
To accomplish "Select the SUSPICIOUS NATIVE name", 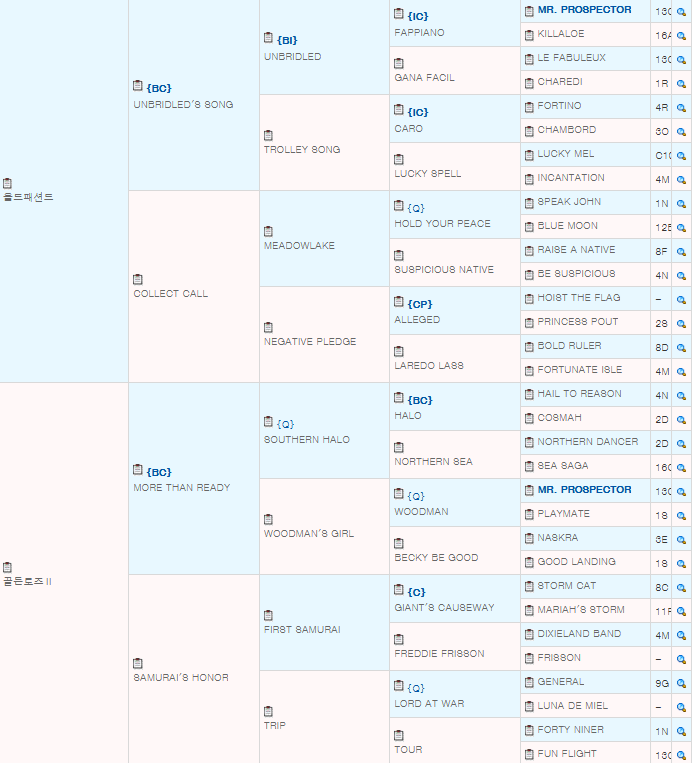I will point(444,270).
